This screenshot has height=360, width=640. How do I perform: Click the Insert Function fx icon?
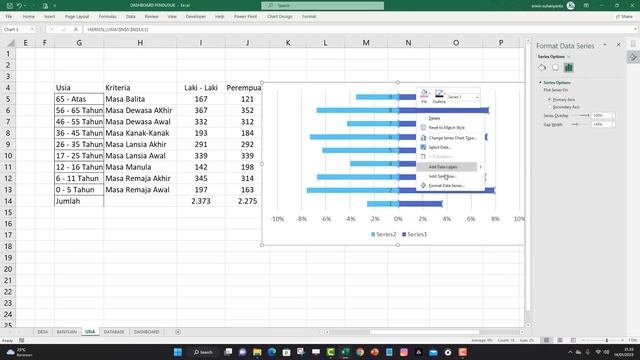(x=76, y=29)
